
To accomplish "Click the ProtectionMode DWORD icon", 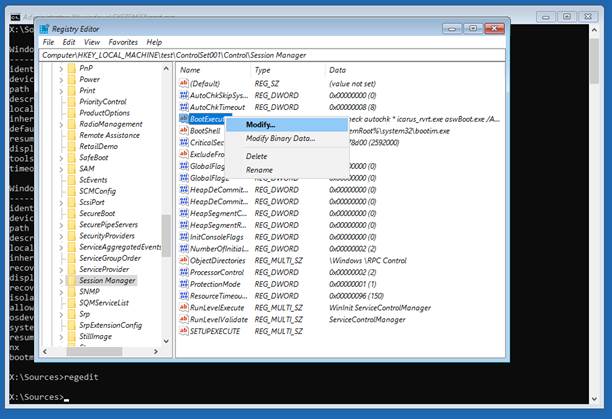I will point(184,284).
